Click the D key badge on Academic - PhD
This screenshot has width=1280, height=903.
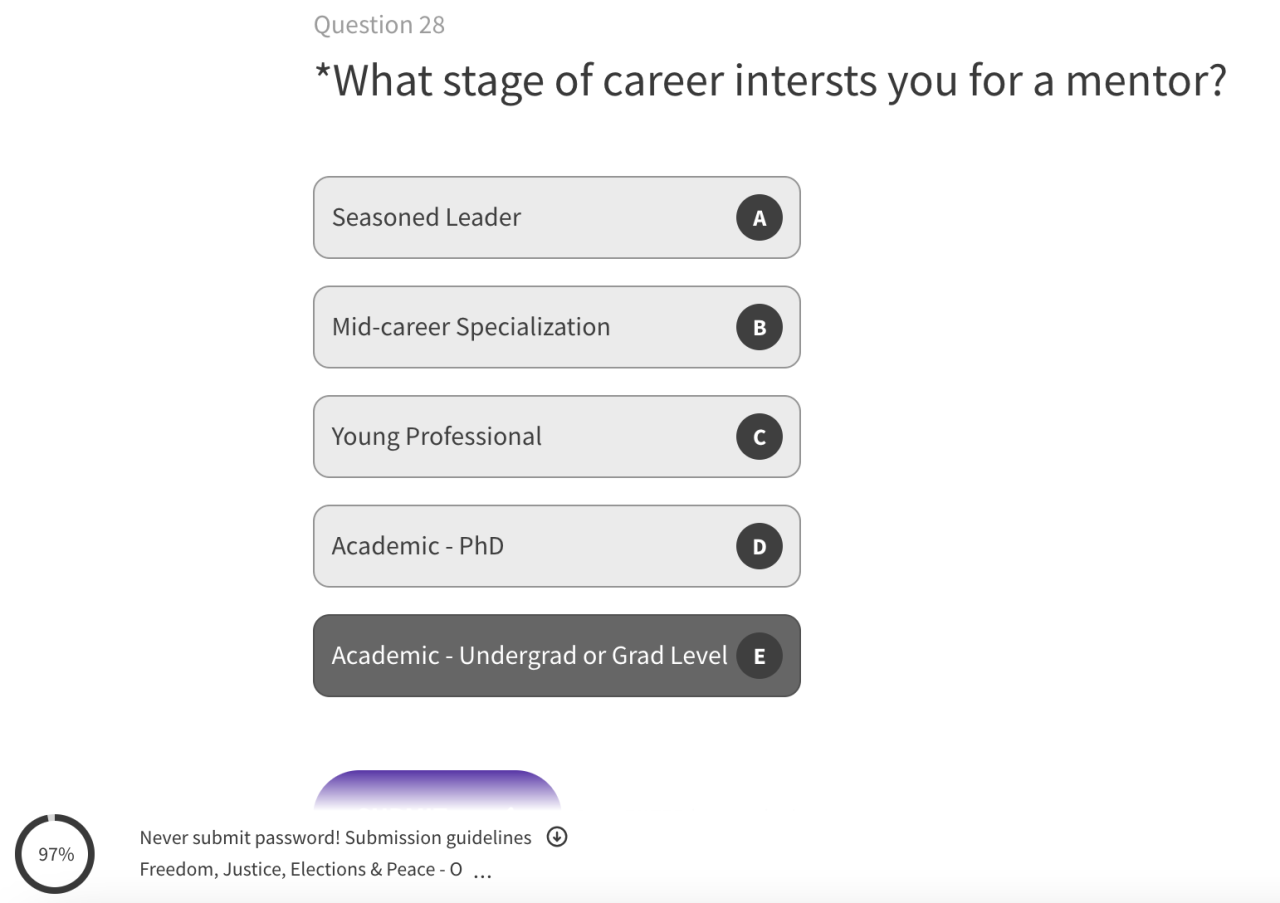pyautogui.click(x=759, y=546)
